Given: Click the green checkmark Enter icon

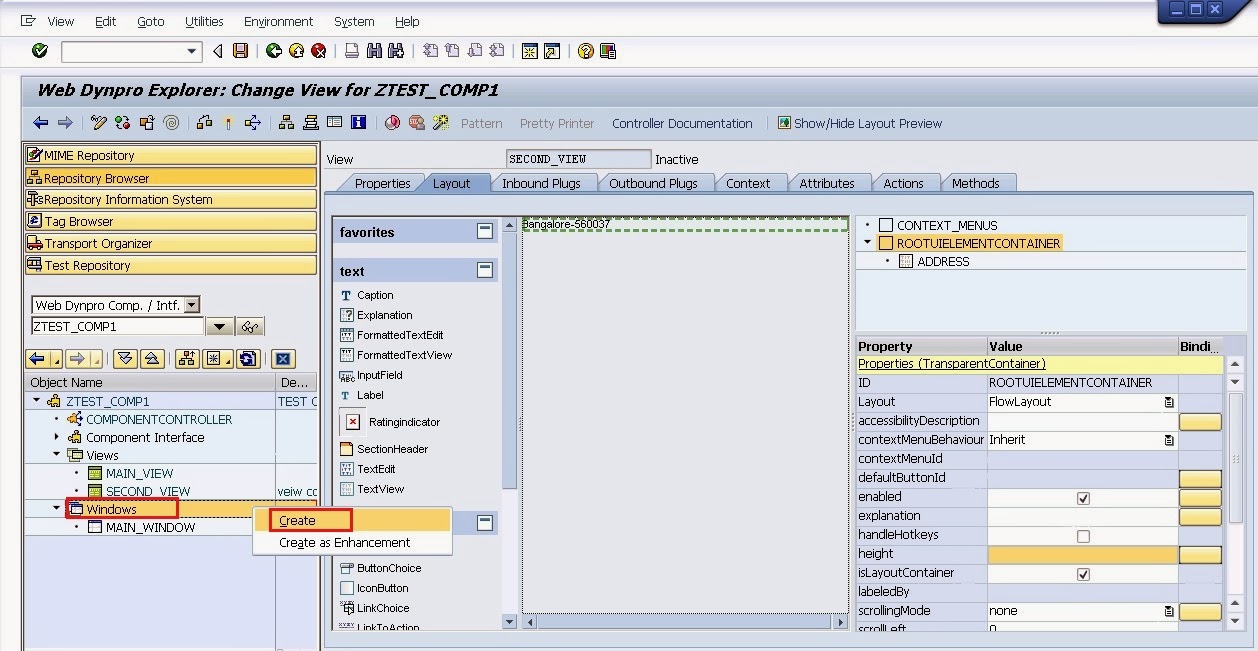Looking at the screenshot, I should (40, 51).
